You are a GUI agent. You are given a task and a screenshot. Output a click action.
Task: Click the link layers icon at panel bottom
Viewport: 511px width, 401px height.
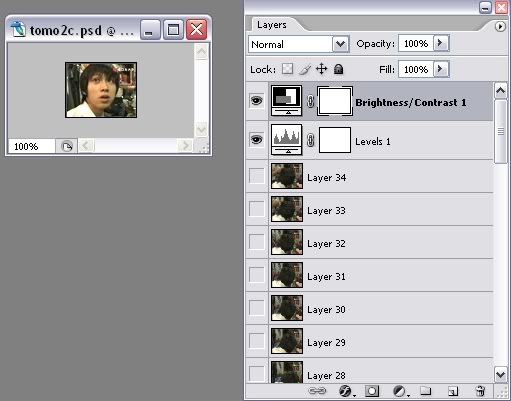tap(317, 390)
